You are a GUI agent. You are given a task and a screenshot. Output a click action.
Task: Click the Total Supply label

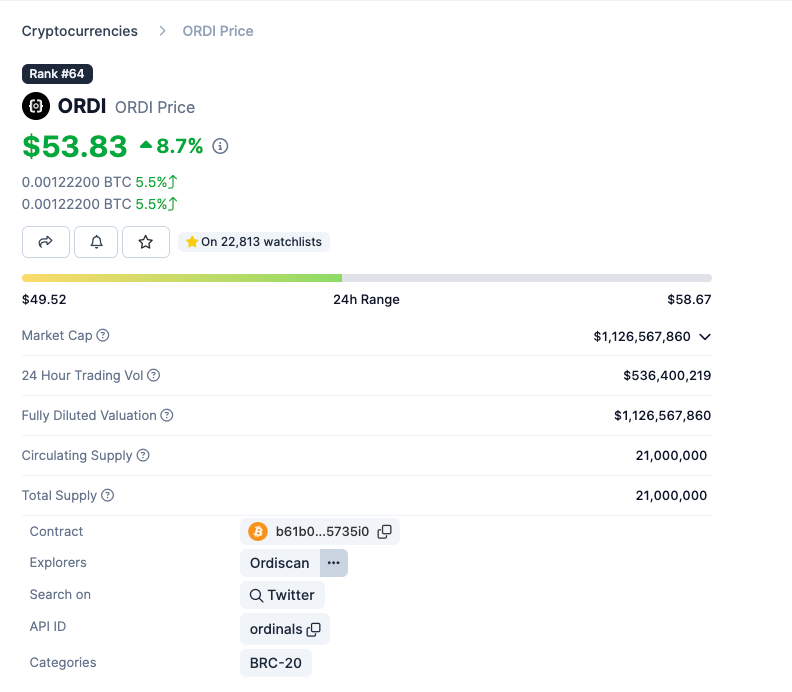pos(59,496)
